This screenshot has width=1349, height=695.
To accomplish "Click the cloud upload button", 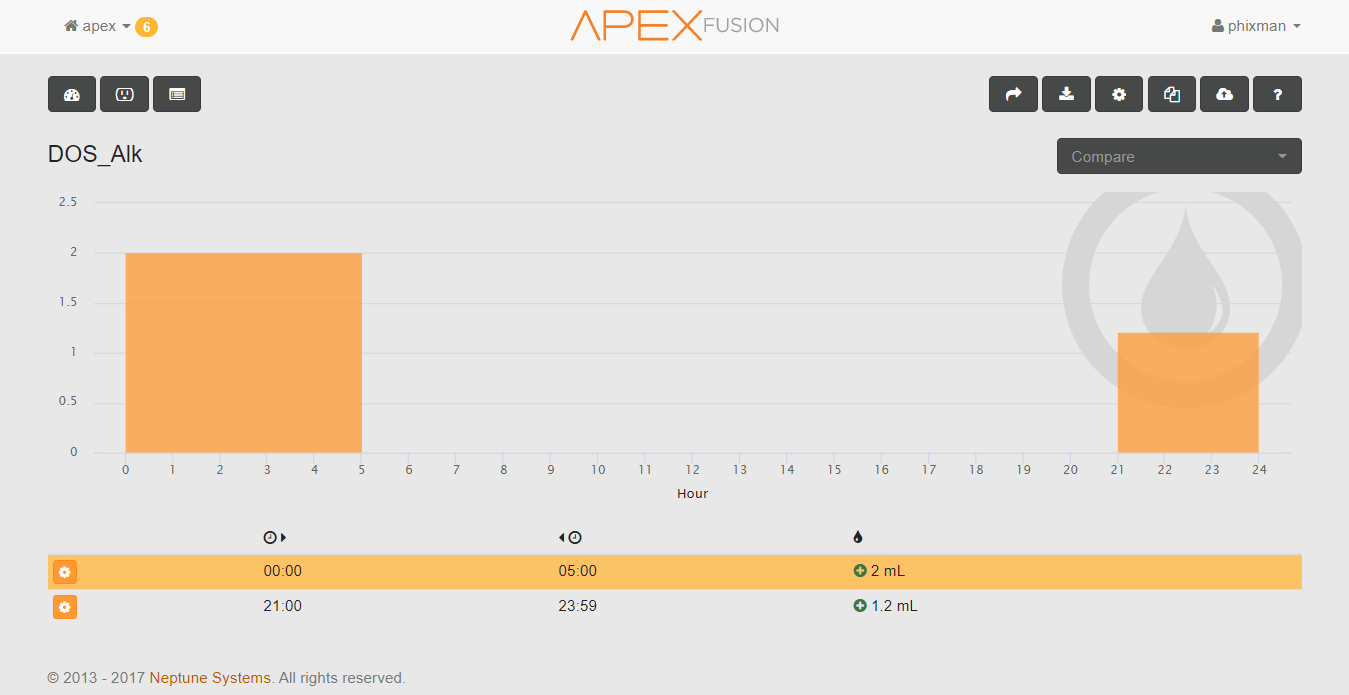I will pyautogui.click(x=1224, y=94).
